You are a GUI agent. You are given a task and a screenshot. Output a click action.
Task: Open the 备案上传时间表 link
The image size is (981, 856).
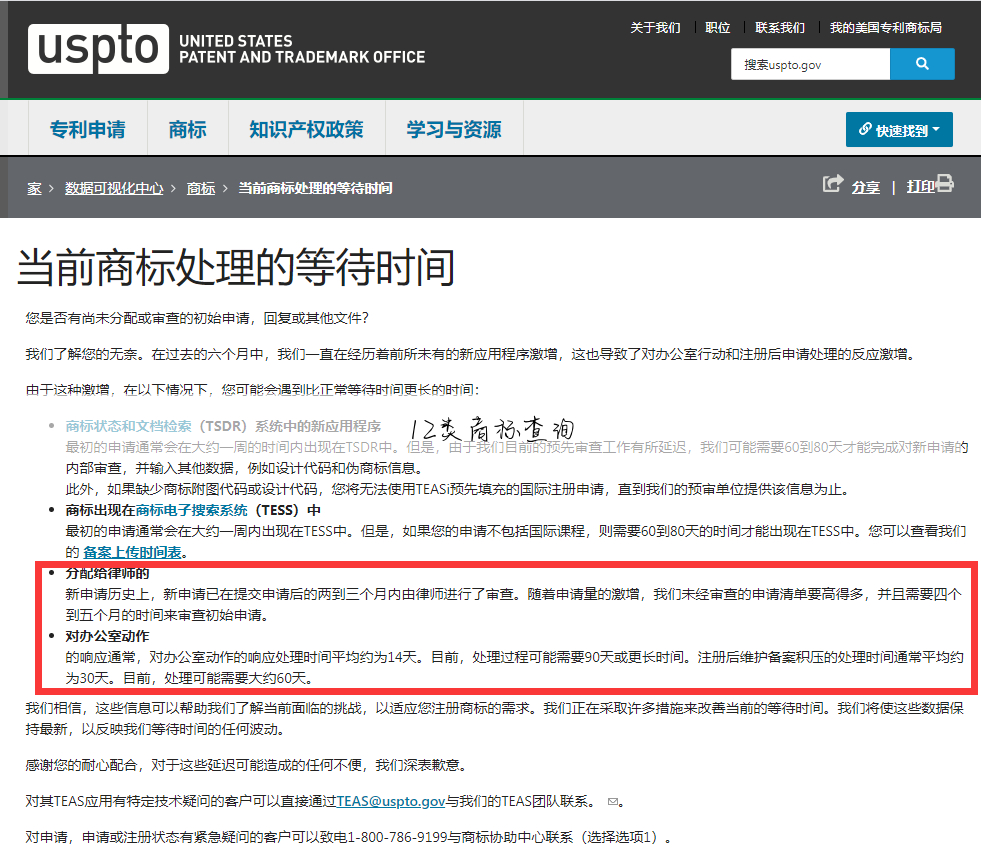click(x=132, y=553)
